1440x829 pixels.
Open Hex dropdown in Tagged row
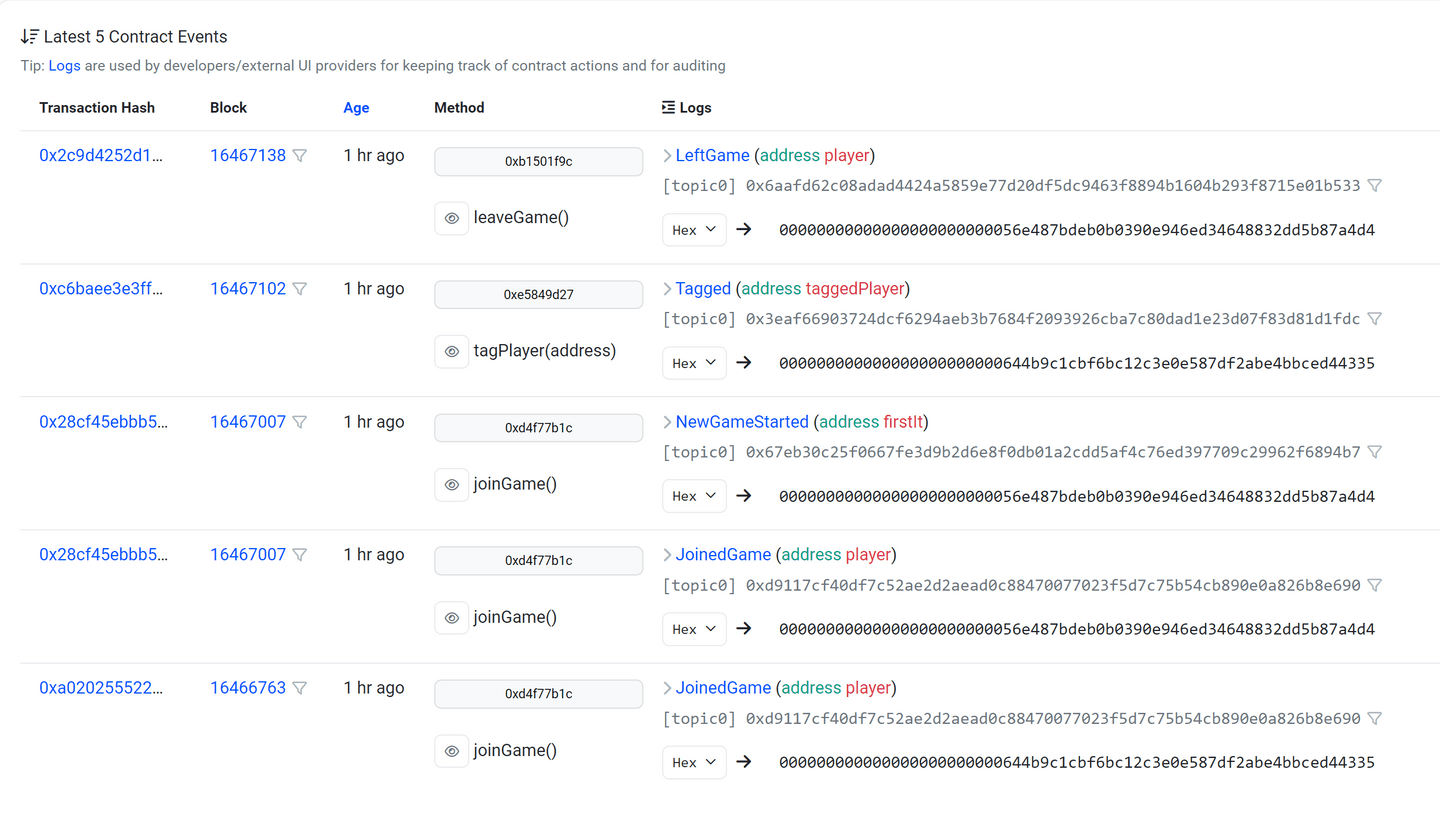[694, 363]
